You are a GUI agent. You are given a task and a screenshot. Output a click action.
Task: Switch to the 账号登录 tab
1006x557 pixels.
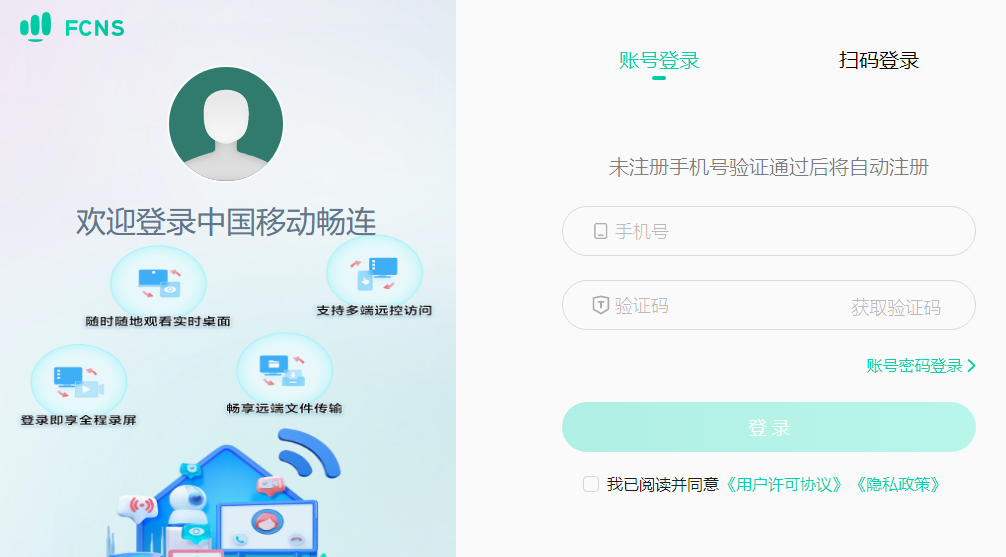659,60
